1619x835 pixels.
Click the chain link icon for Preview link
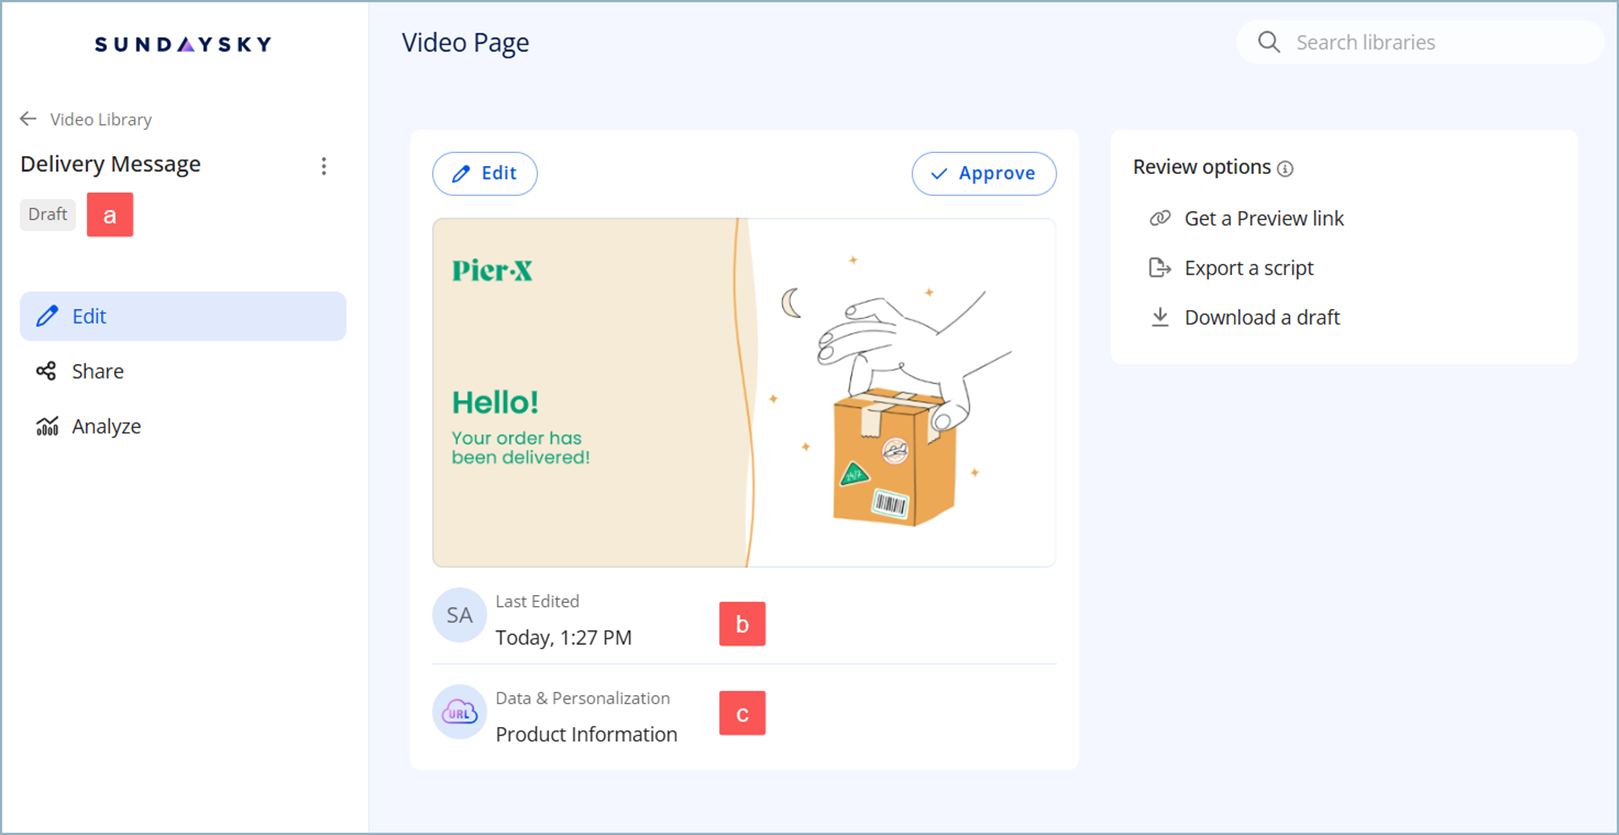(x=1160, y=218)
